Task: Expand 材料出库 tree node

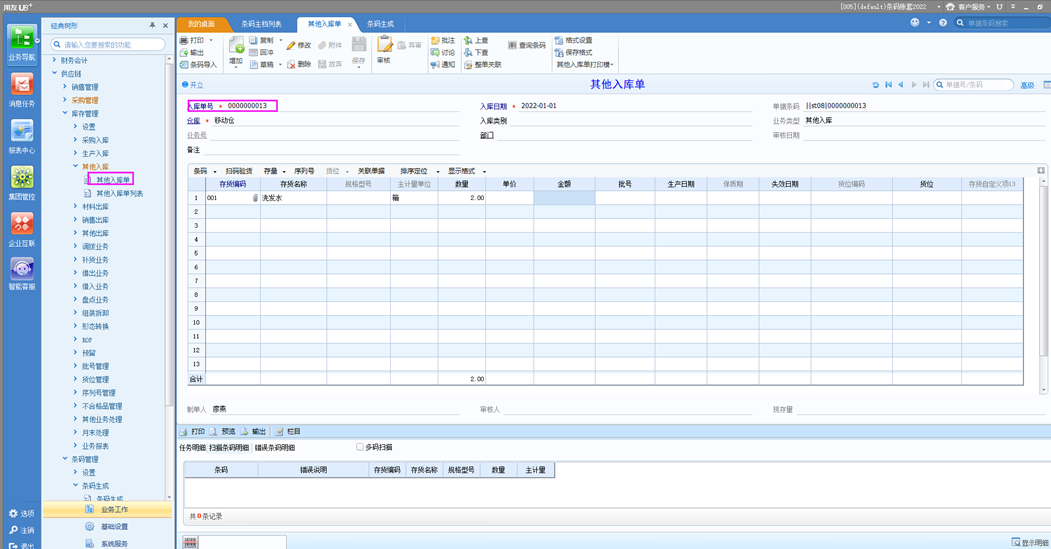Action: (x=75, y=206)
